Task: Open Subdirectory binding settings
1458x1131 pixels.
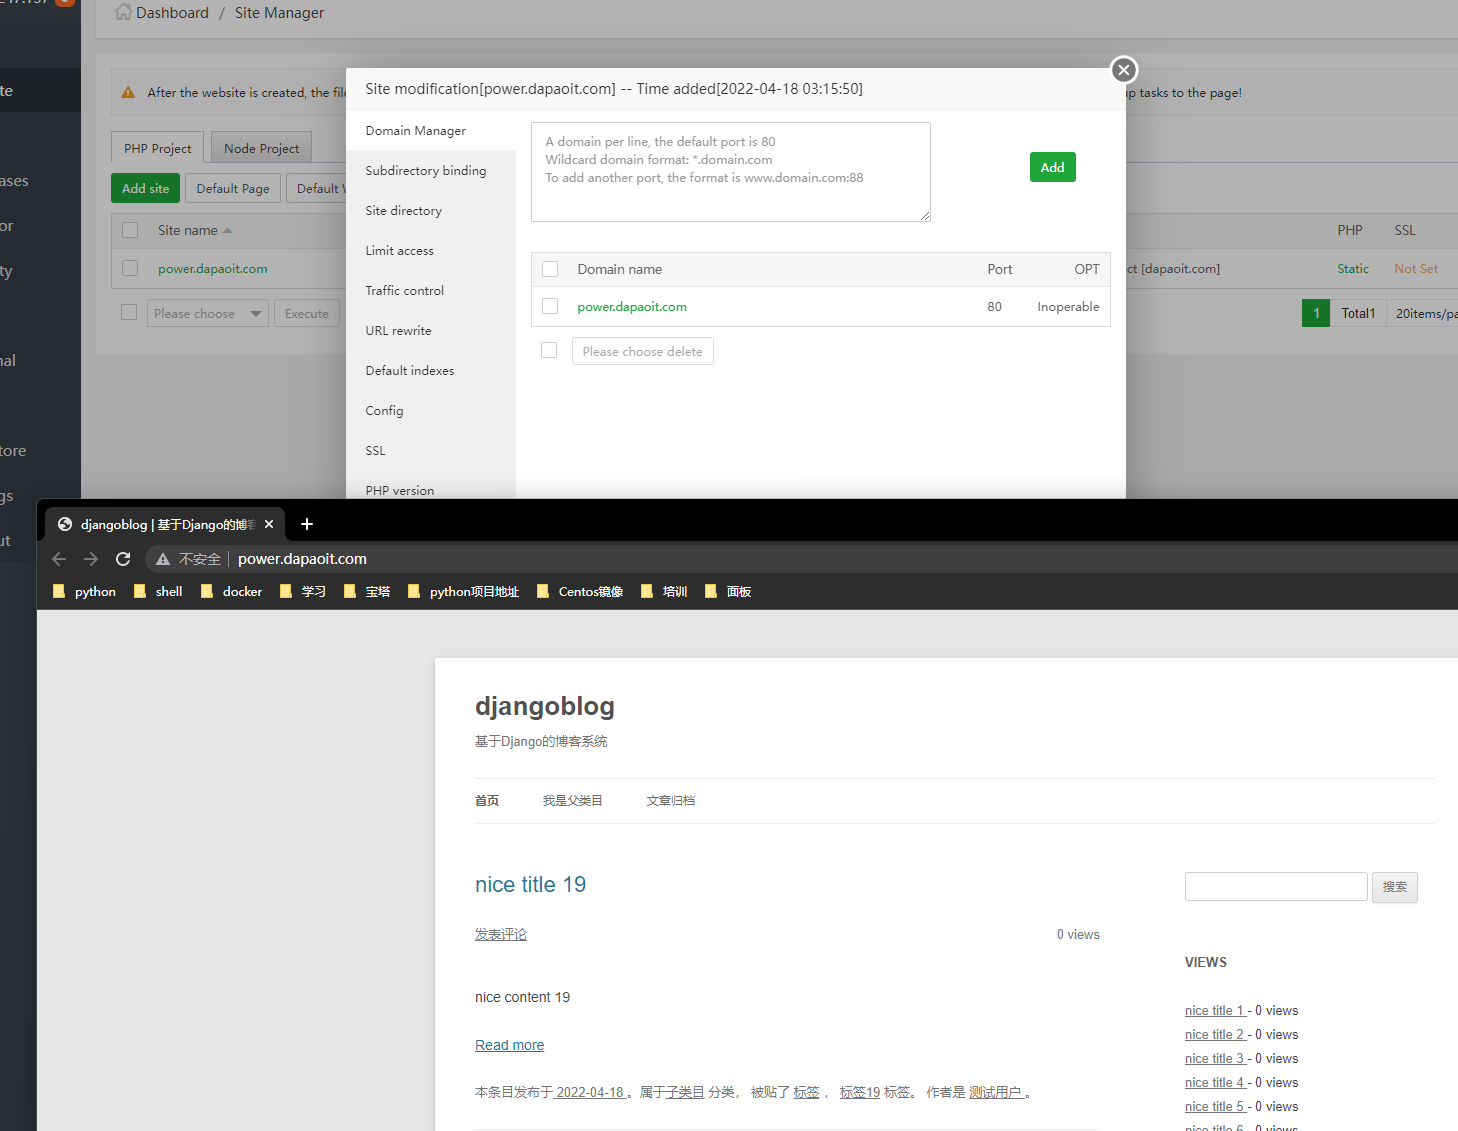Action: [431, 171]
